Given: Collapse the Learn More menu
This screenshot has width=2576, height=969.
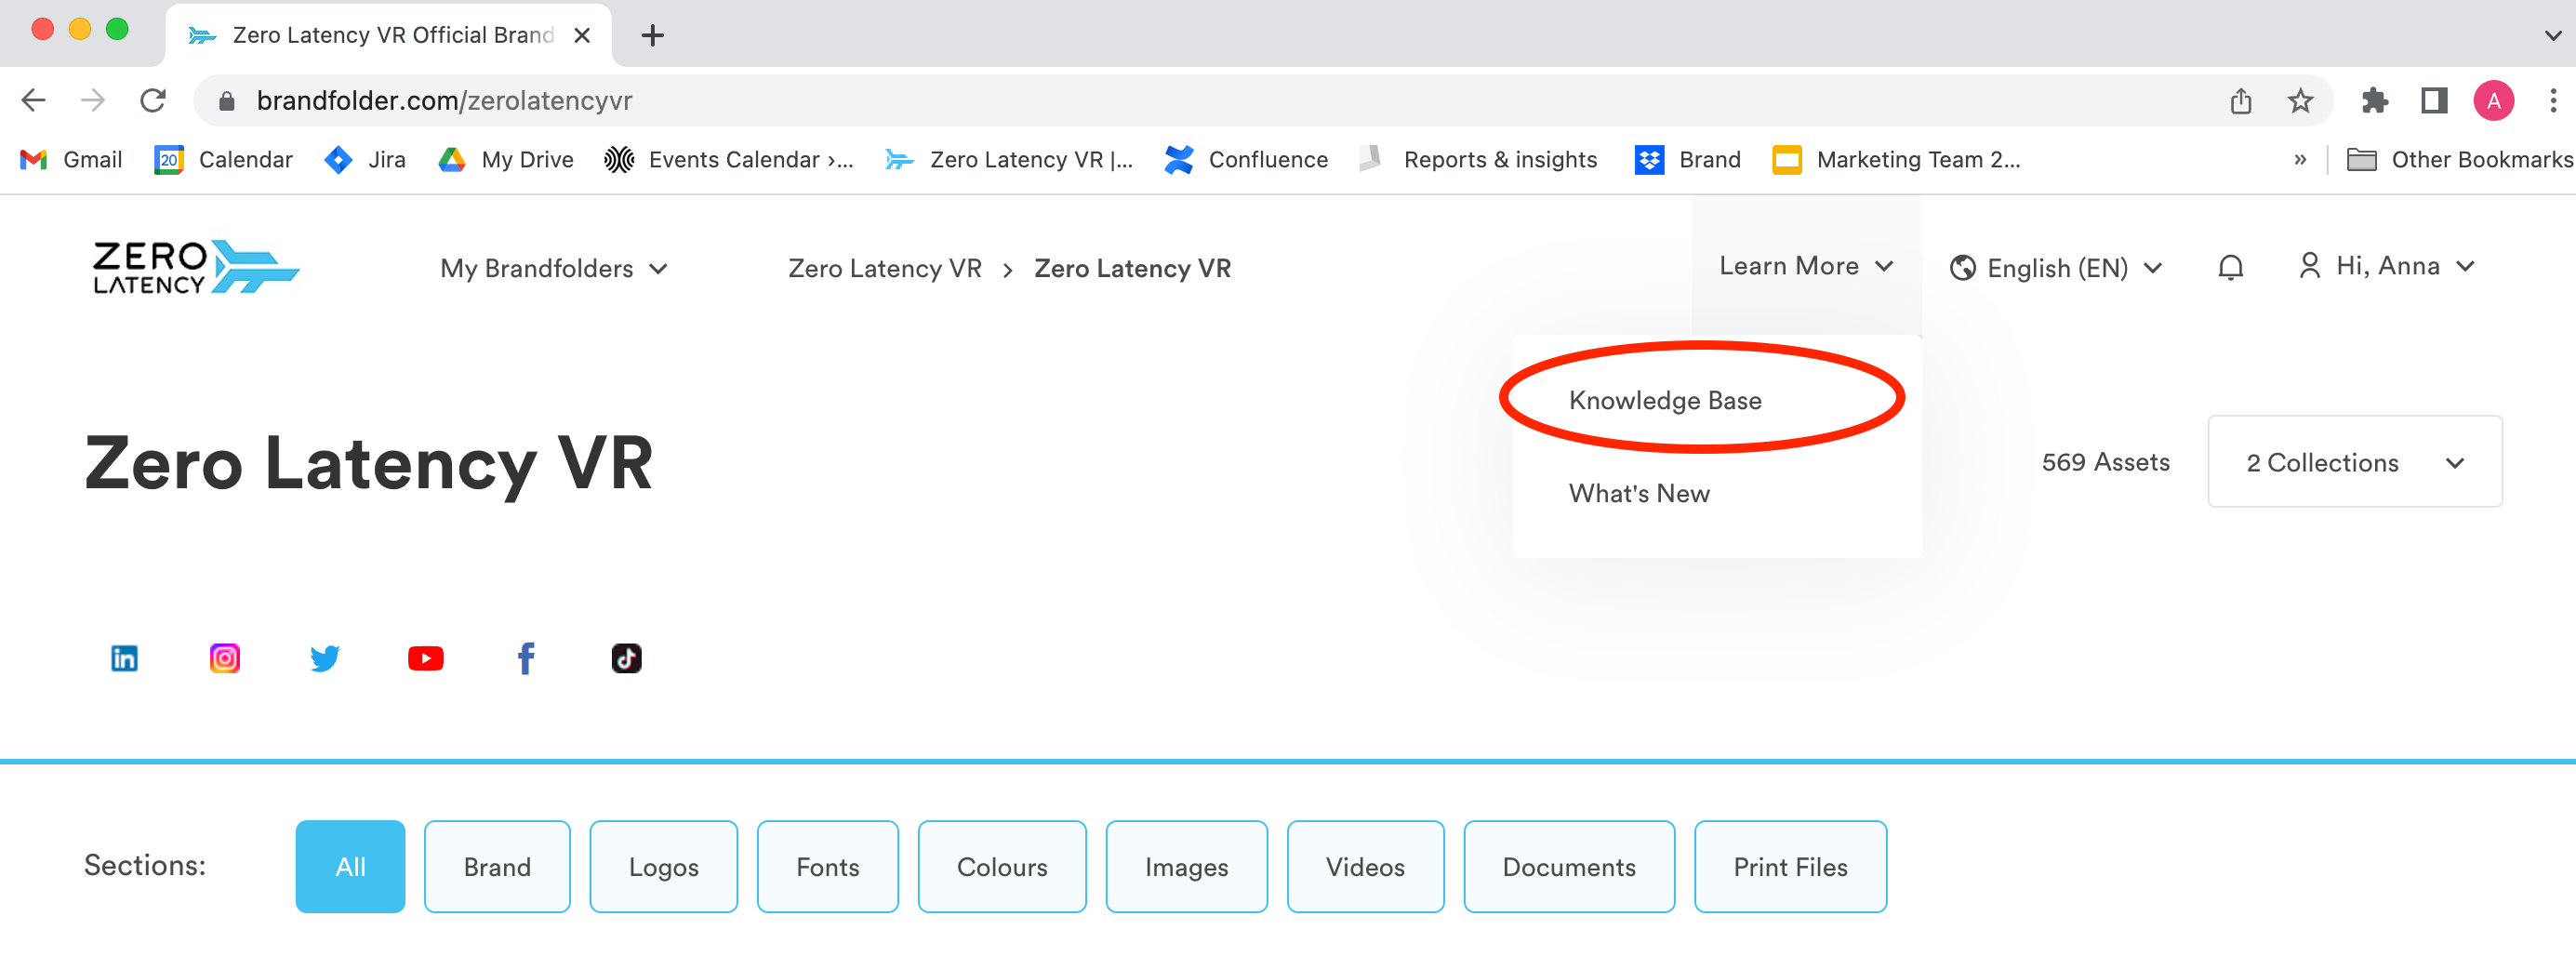Looking at the screenshot, I should (1806, 266).
